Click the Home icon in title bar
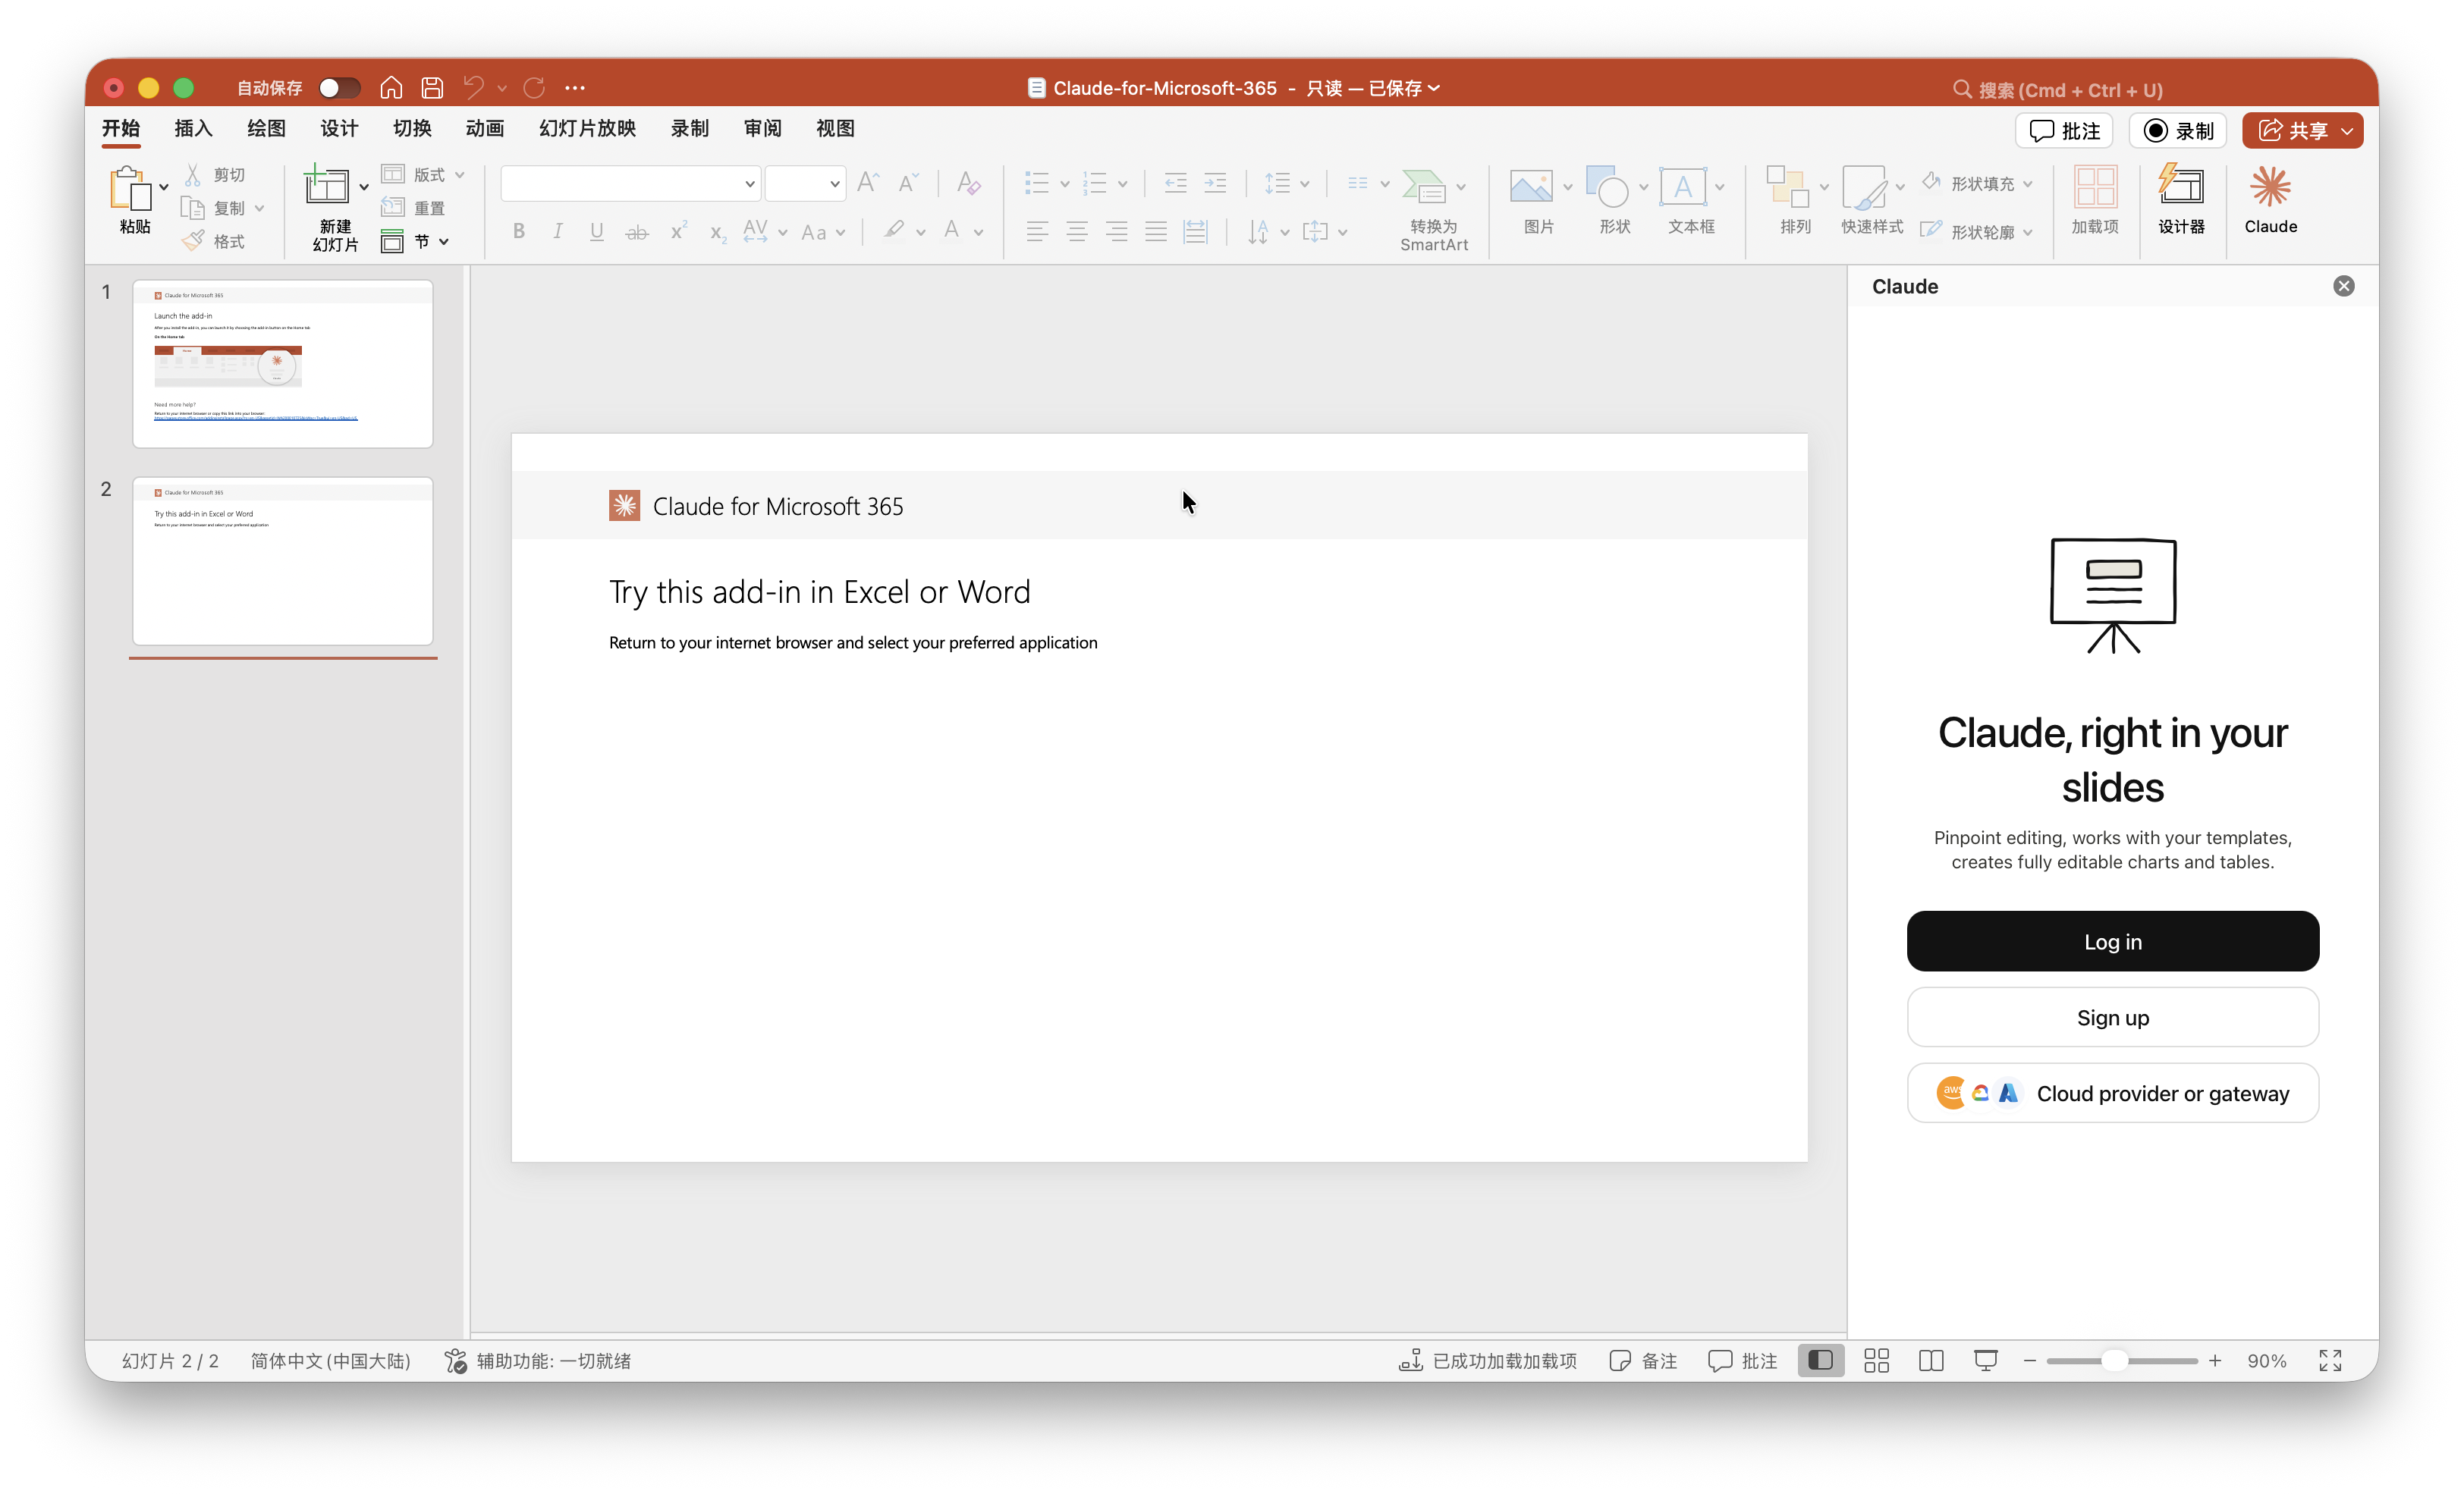This screenshot has width=2464, height=1494. click(391, 88)
